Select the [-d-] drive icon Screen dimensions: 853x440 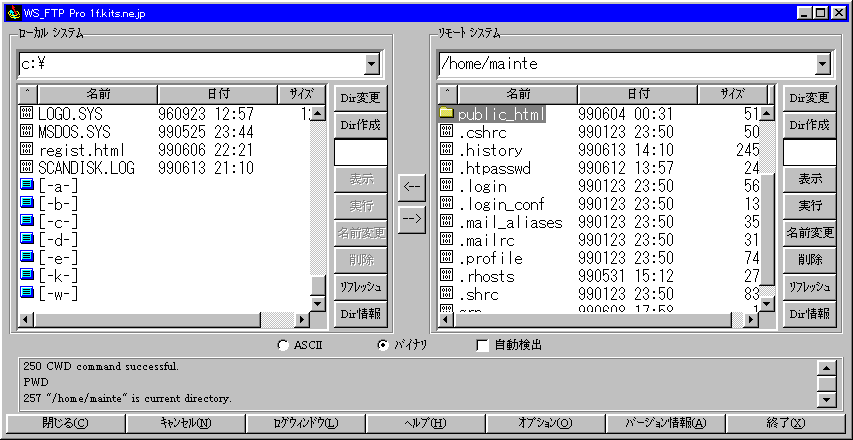[x=26, y=239]
